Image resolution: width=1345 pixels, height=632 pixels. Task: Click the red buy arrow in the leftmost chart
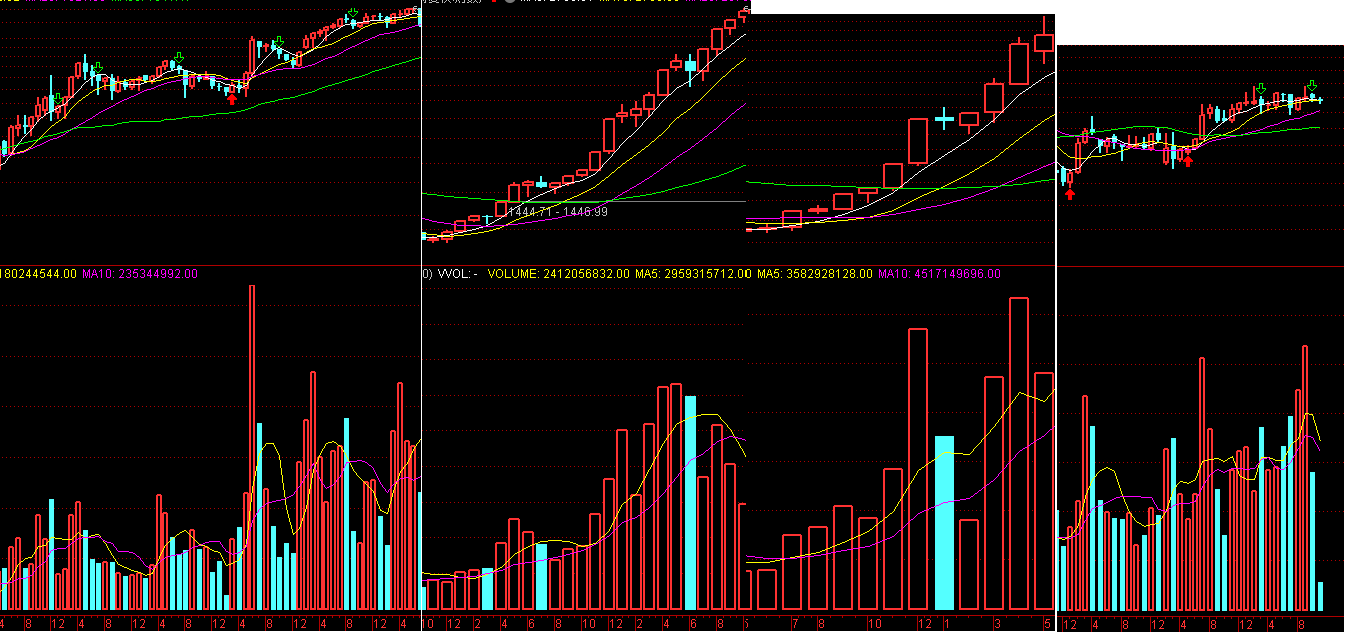[x=232, y=98]
